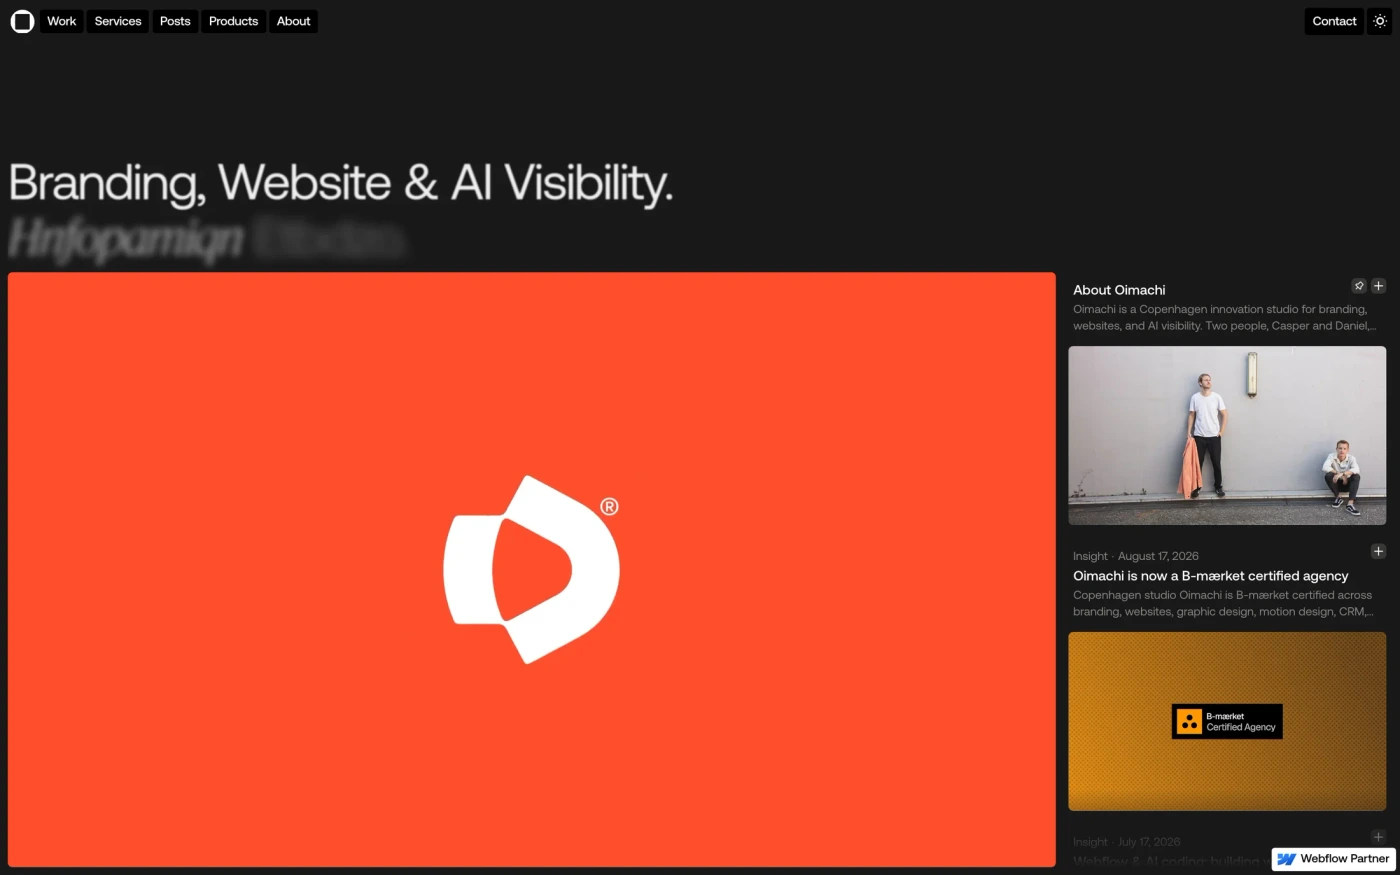The width and height of the screenshot is (1400, 875).
Task: Open the Work menu item
Action: click(x=62, y=21)
